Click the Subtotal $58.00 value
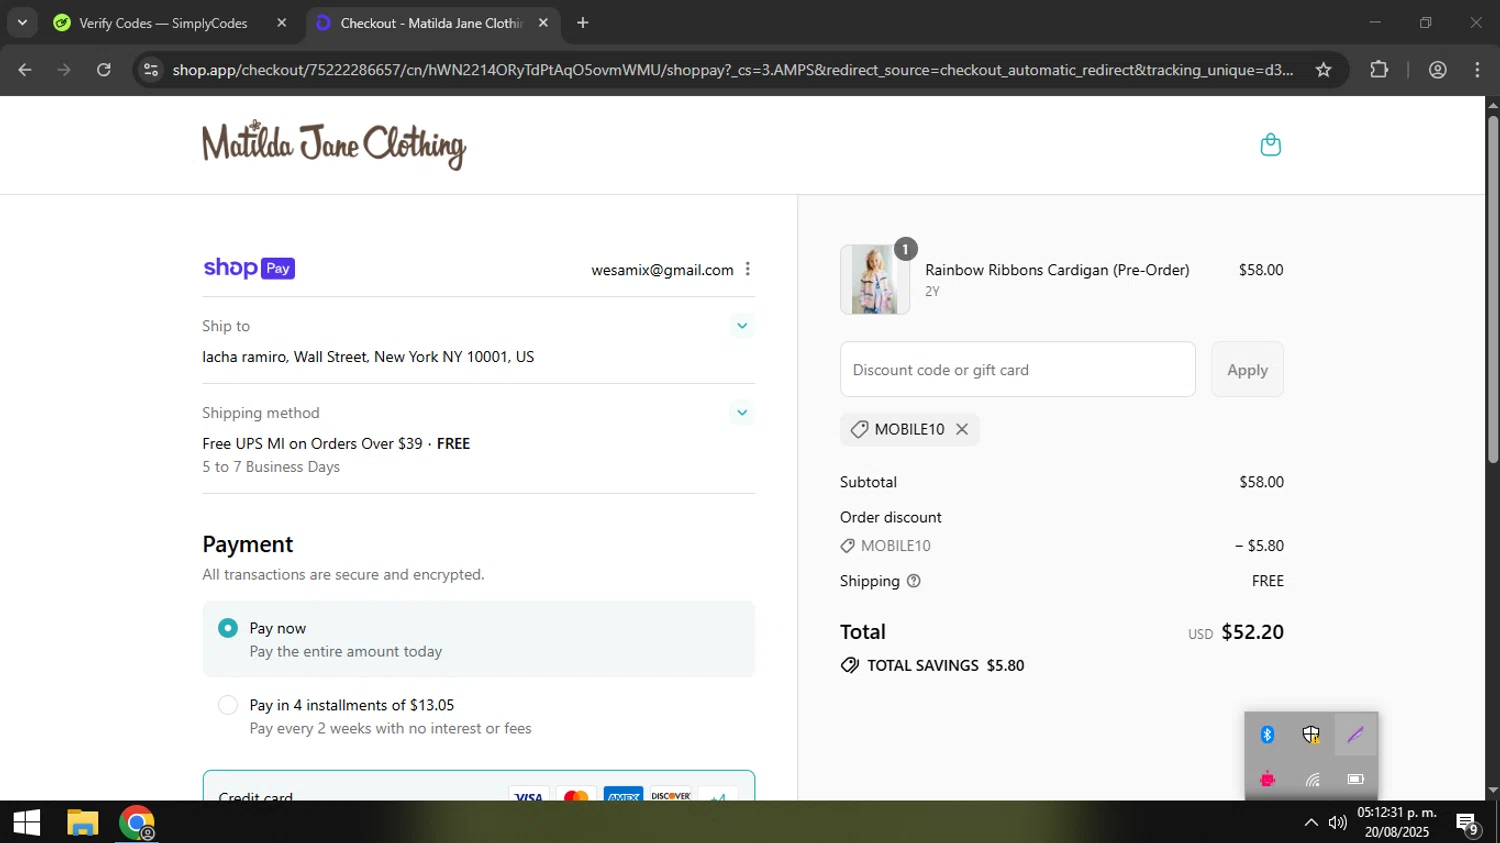Viewport: 1500px width, 843px height. pyautogui.click(x=1261, y=482)
